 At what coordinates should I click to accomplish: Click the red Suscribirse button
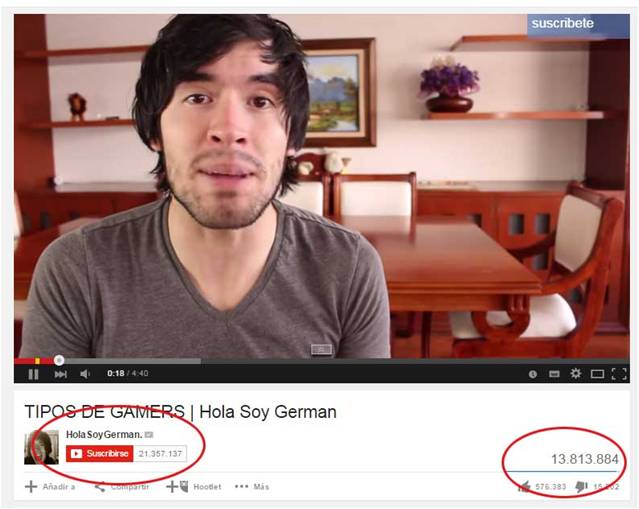100,454
